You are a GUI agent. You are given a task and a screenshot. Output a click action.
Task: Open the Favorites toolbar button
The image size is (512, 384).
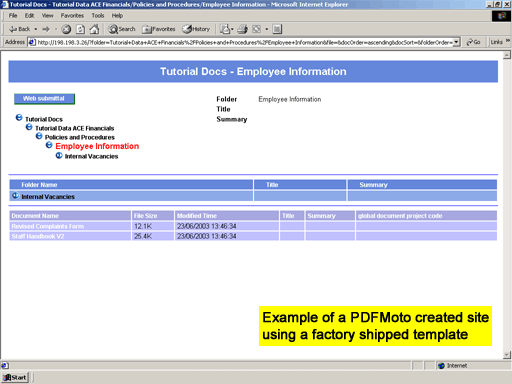[159, 29]
